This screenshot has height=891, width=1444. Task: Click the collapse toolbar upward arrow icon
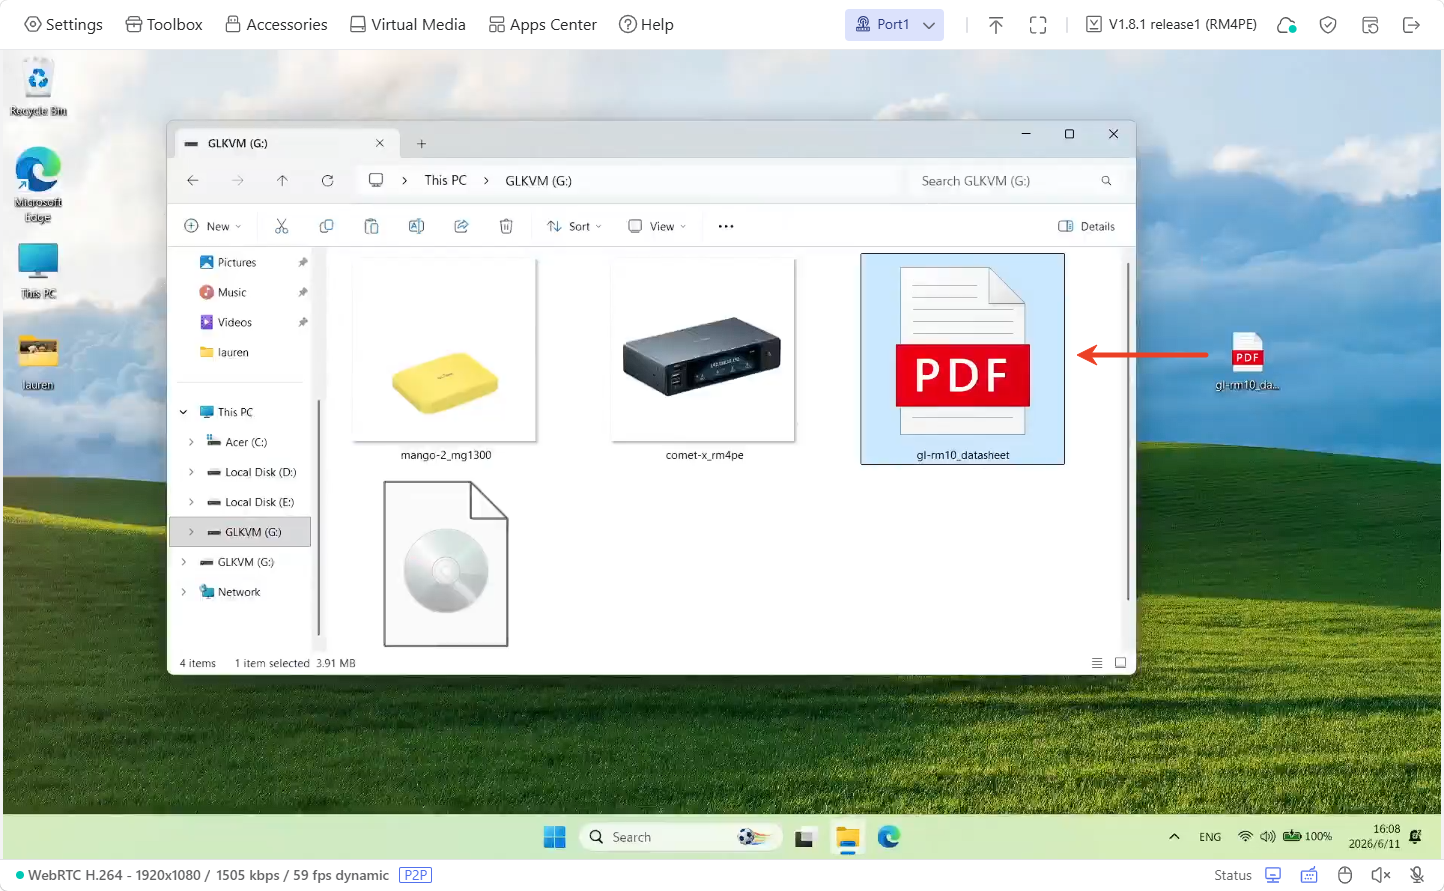(996, 25)
